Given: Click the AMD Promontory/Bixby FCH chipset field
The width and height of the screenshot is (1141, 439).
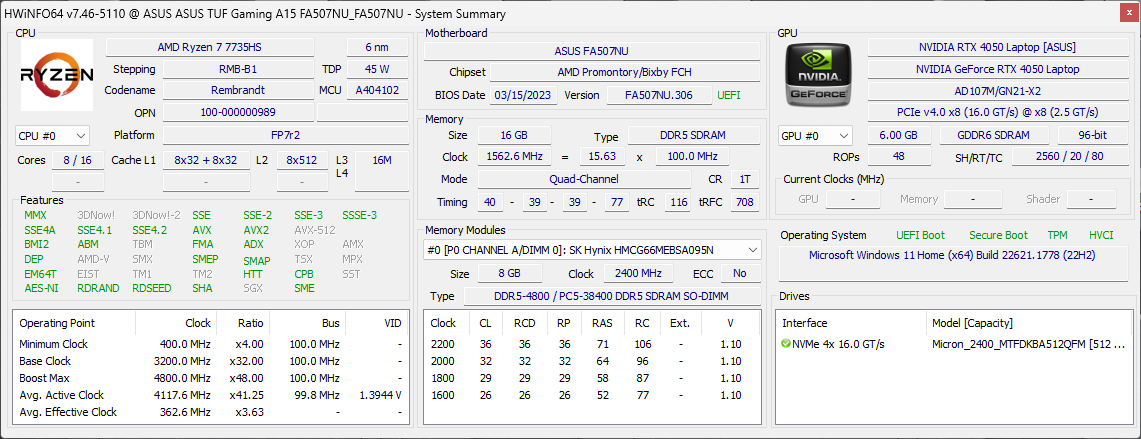Looking at the screenshot, I should tap(624, 73).
